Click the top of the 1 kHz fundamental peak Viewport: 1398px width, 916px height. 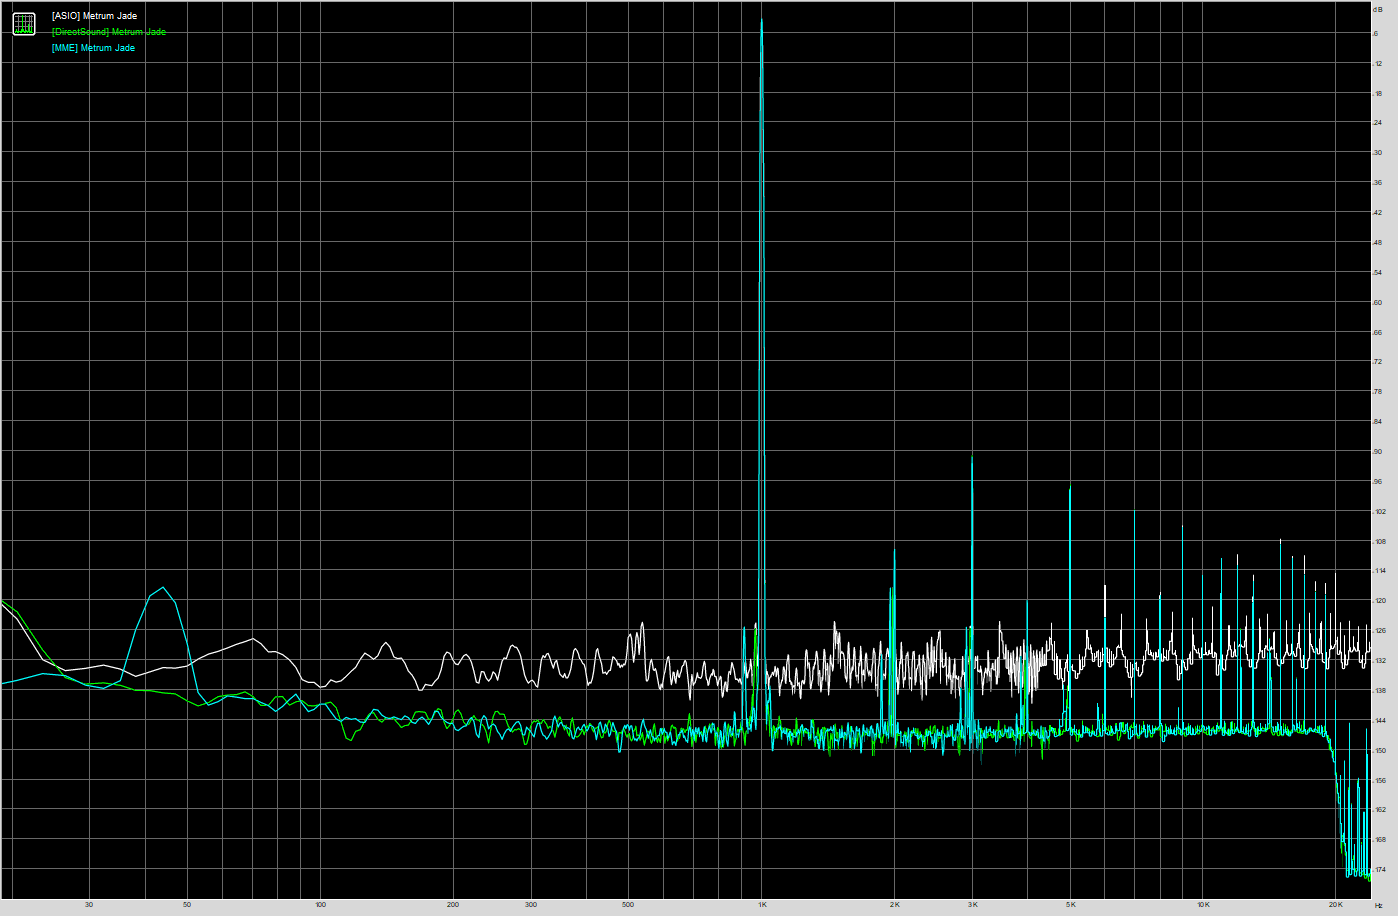coord(762,20)
